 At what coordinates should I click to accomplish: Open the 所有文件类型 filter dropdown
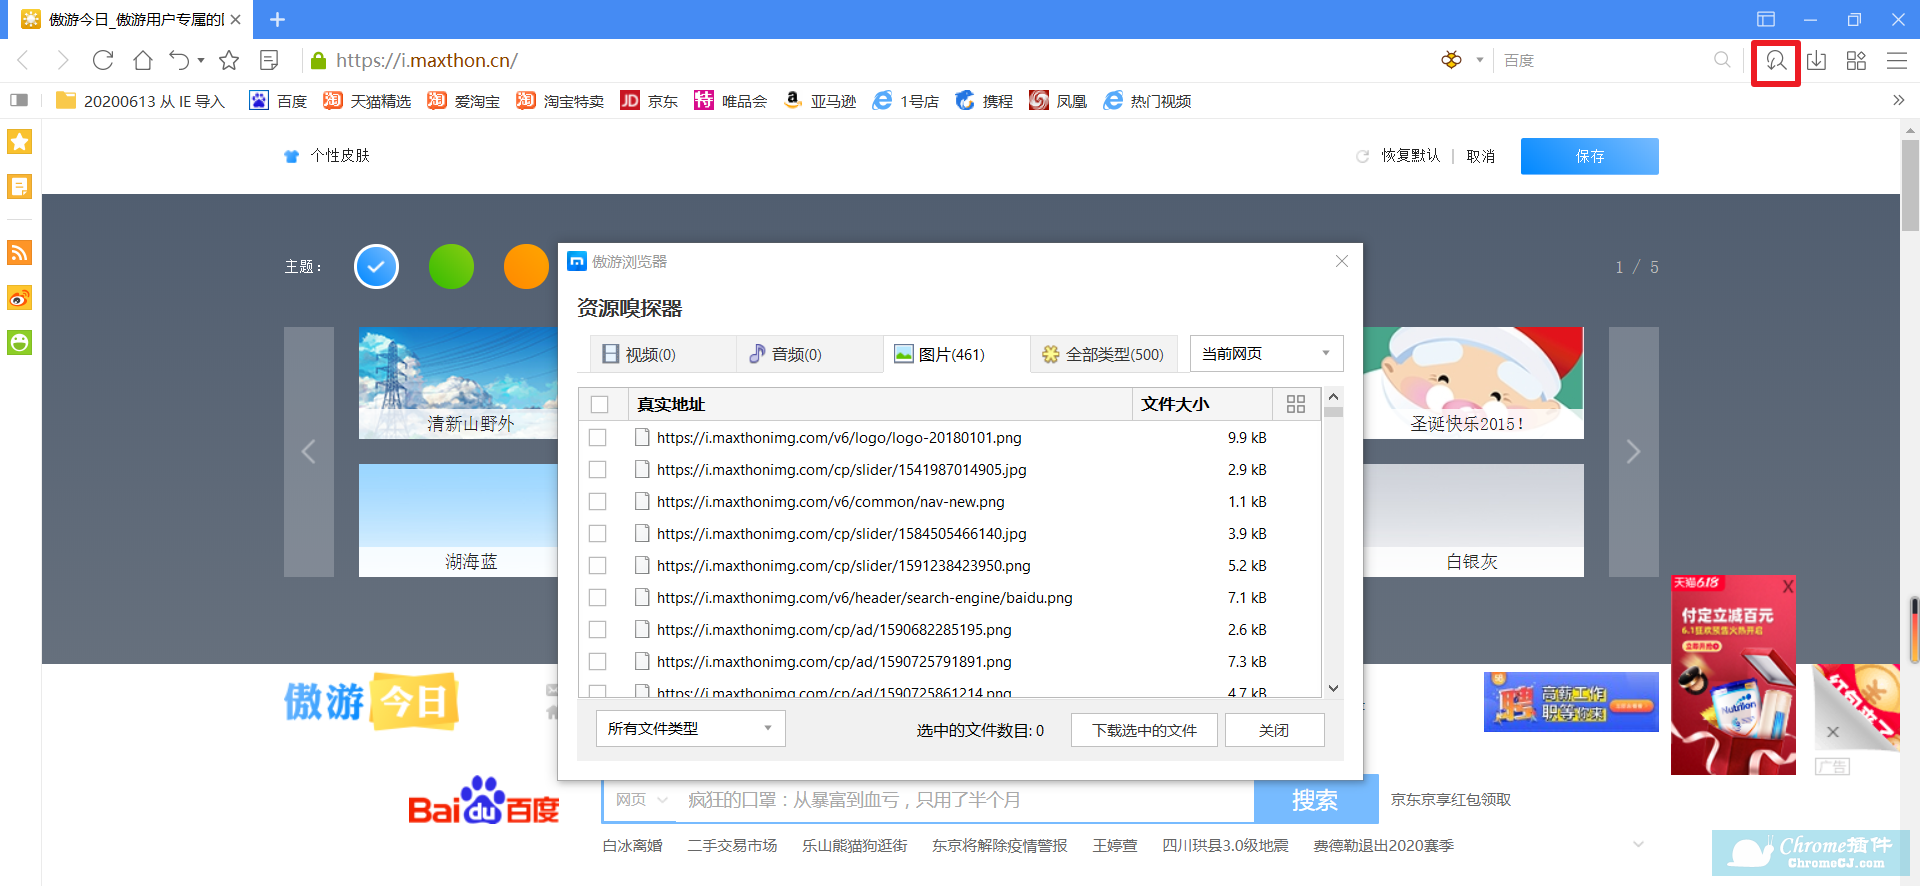point(690,729)
